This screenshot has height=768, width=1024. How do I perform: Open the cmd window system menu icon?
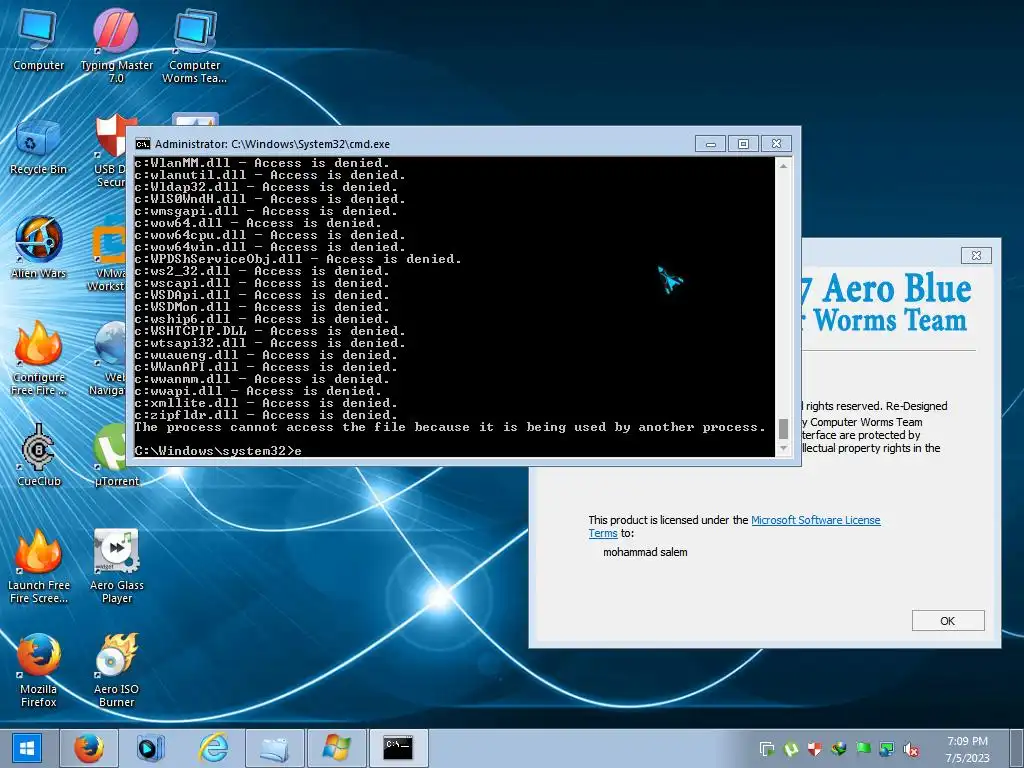(142, 144)
